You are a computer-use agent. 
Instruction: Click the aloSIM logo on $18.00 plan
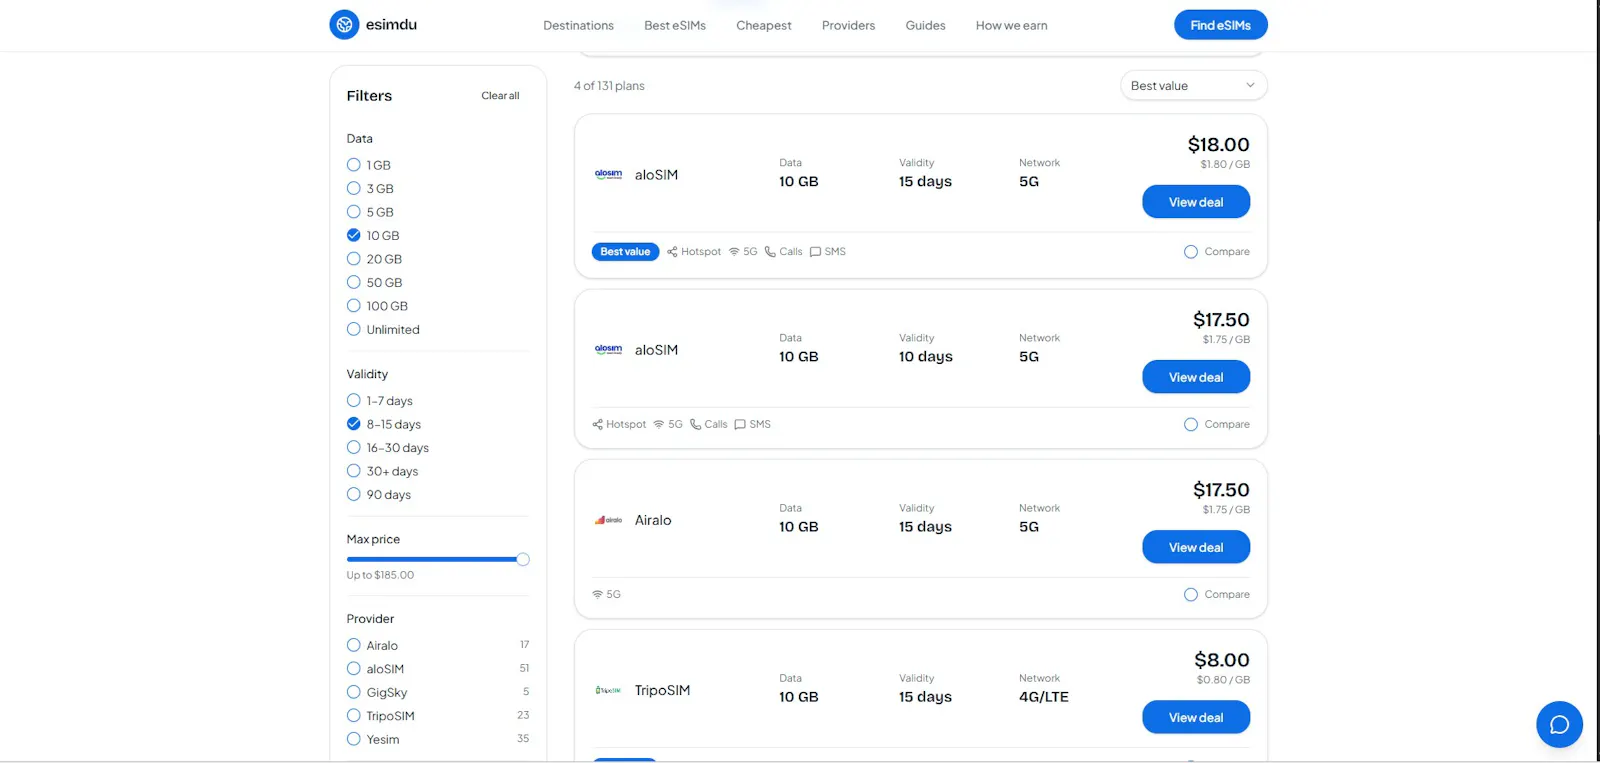pyautogui.click(x=608, y=175)
